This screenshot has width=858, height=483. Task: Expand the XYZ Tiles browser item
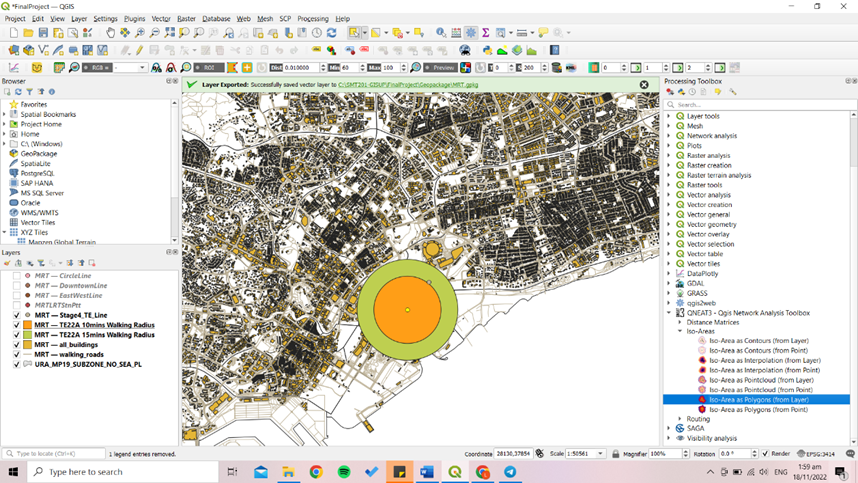5,232
